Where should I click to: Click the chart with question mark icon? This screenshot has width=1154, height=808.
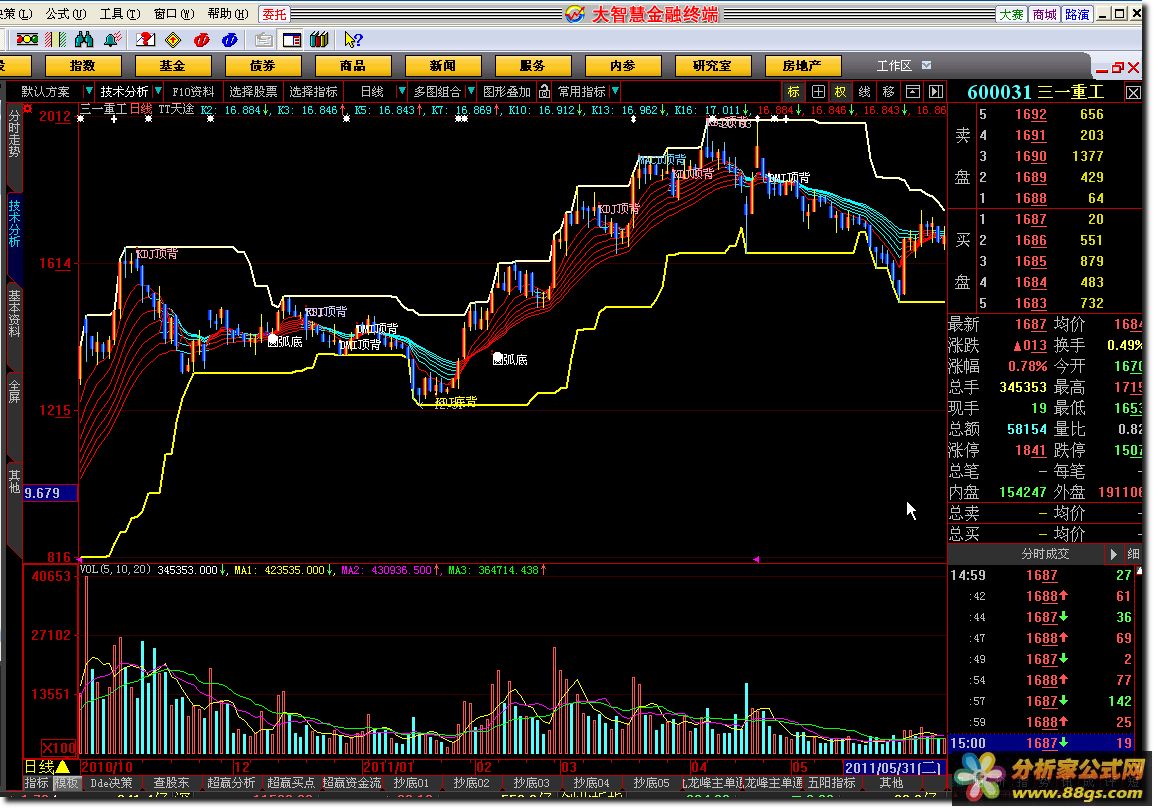point(145,39)
